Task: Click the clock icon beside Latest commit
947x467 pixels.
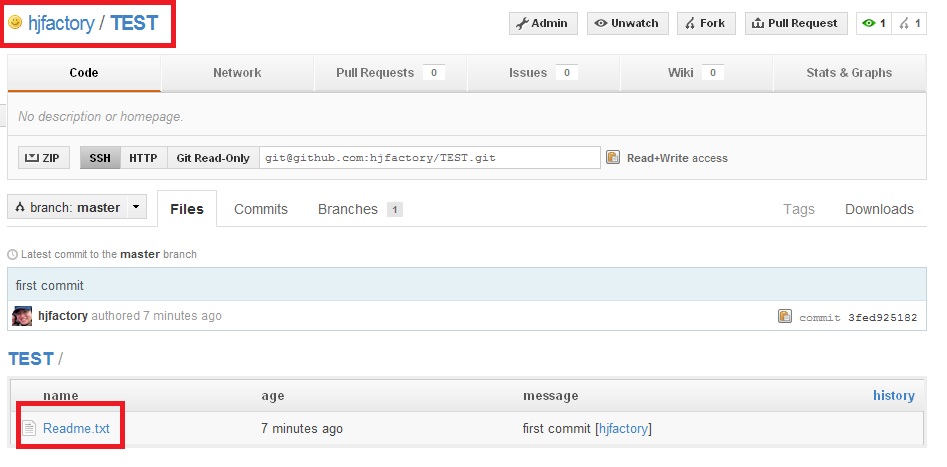Action: (12, 254)
